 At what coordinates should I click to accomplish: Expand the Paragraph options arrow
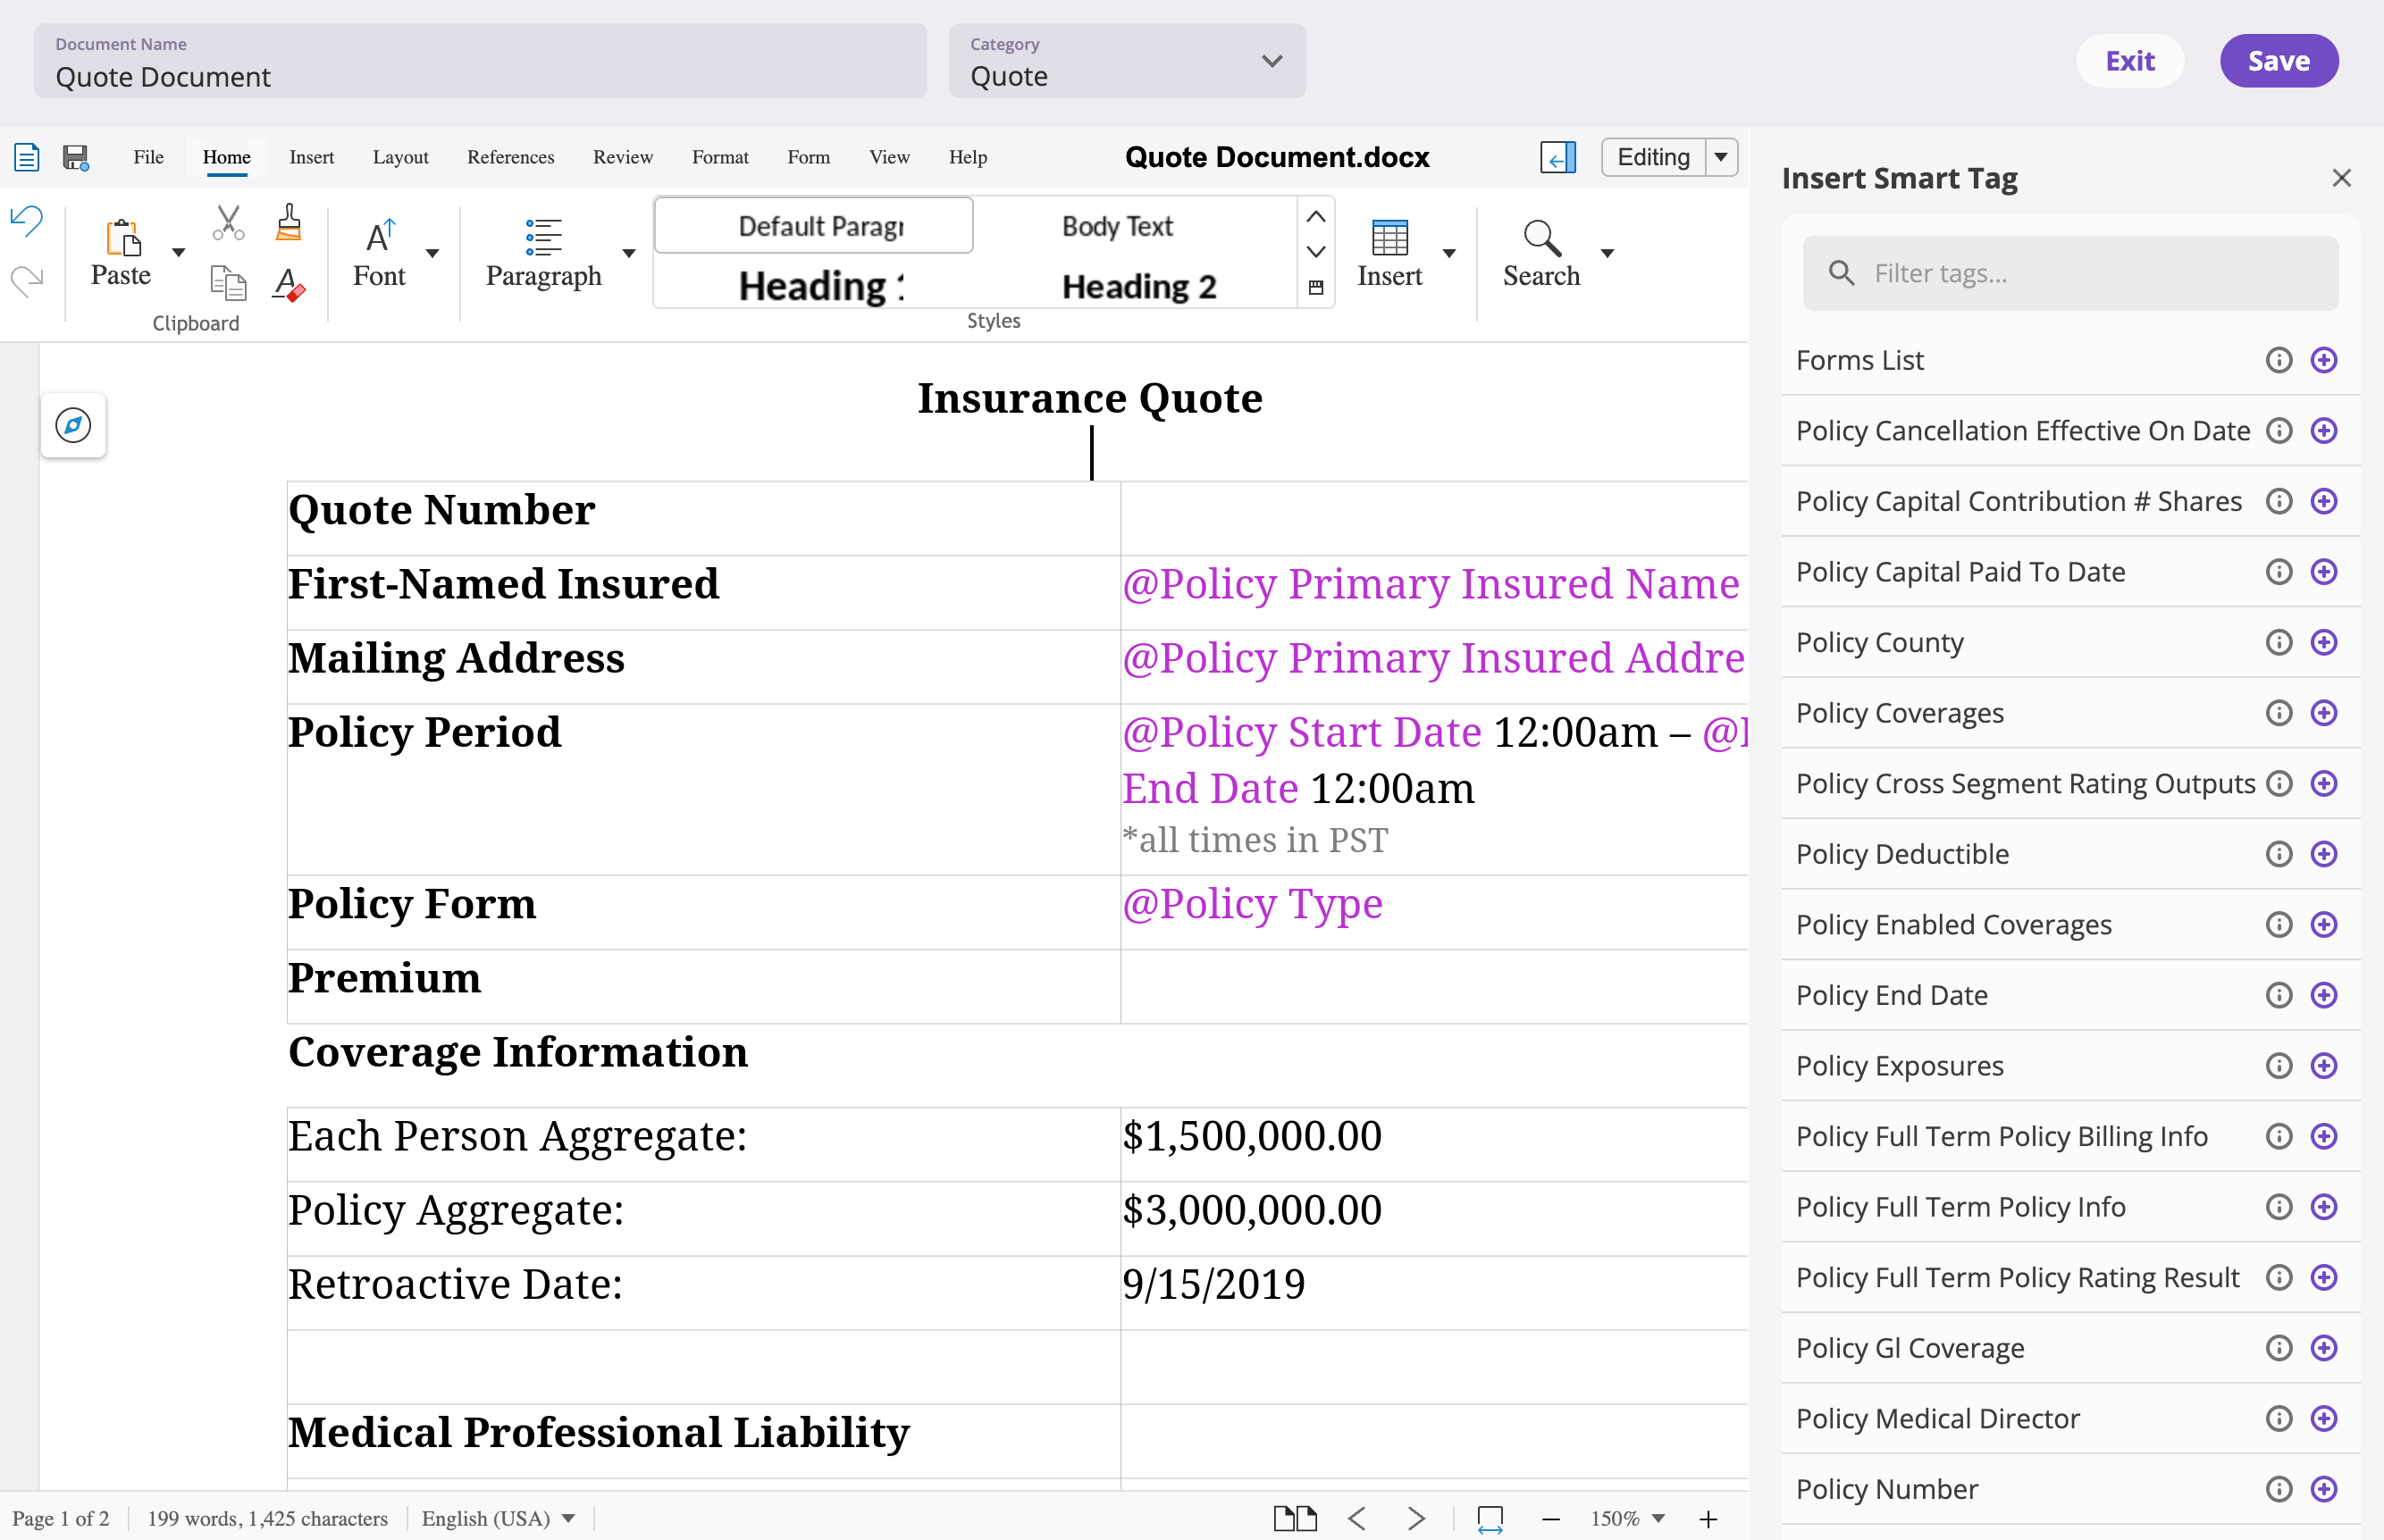pyautogui.click(x=628, y=252)
